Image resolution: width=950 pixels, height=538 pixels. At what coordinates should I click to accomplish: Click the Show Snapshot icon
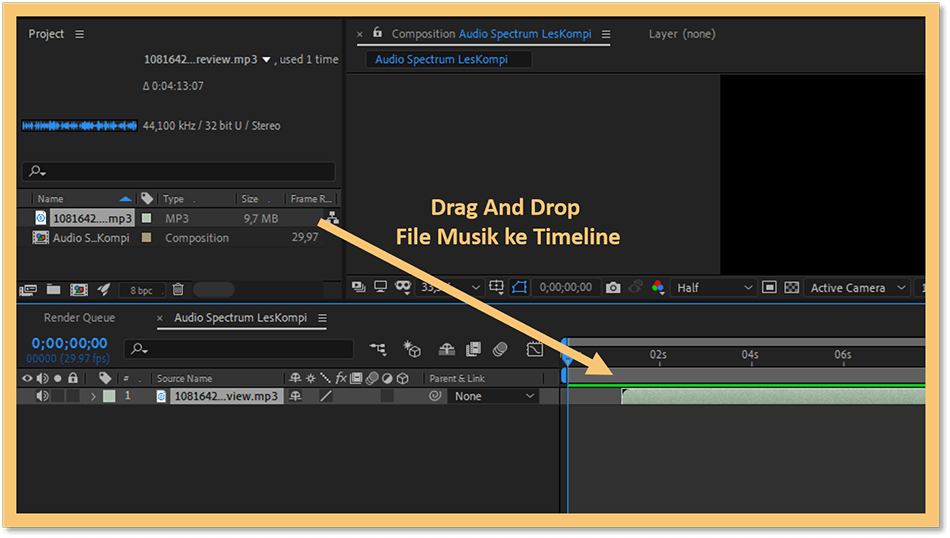coord(636,287)
